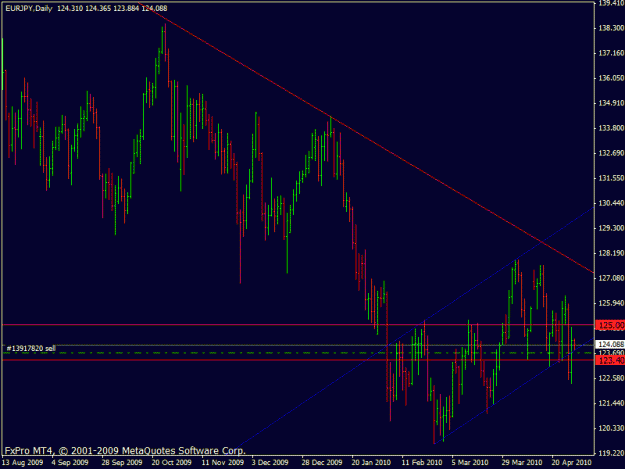The height and width of the screenshot is (469, 625).
Task: Click the 133.800 price scale label
Action: 611,128
